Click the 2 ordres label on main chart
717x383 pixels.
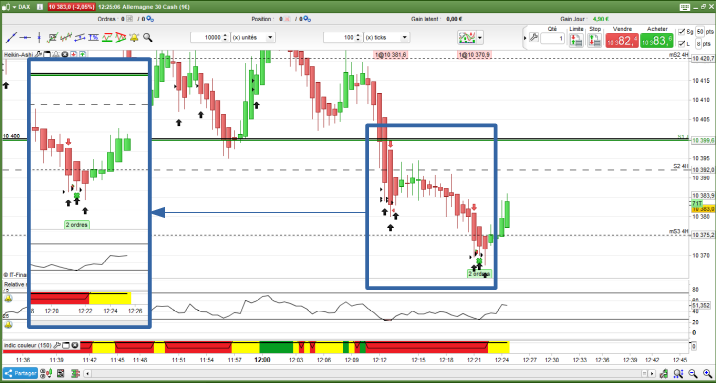click(x=479, y=274)
